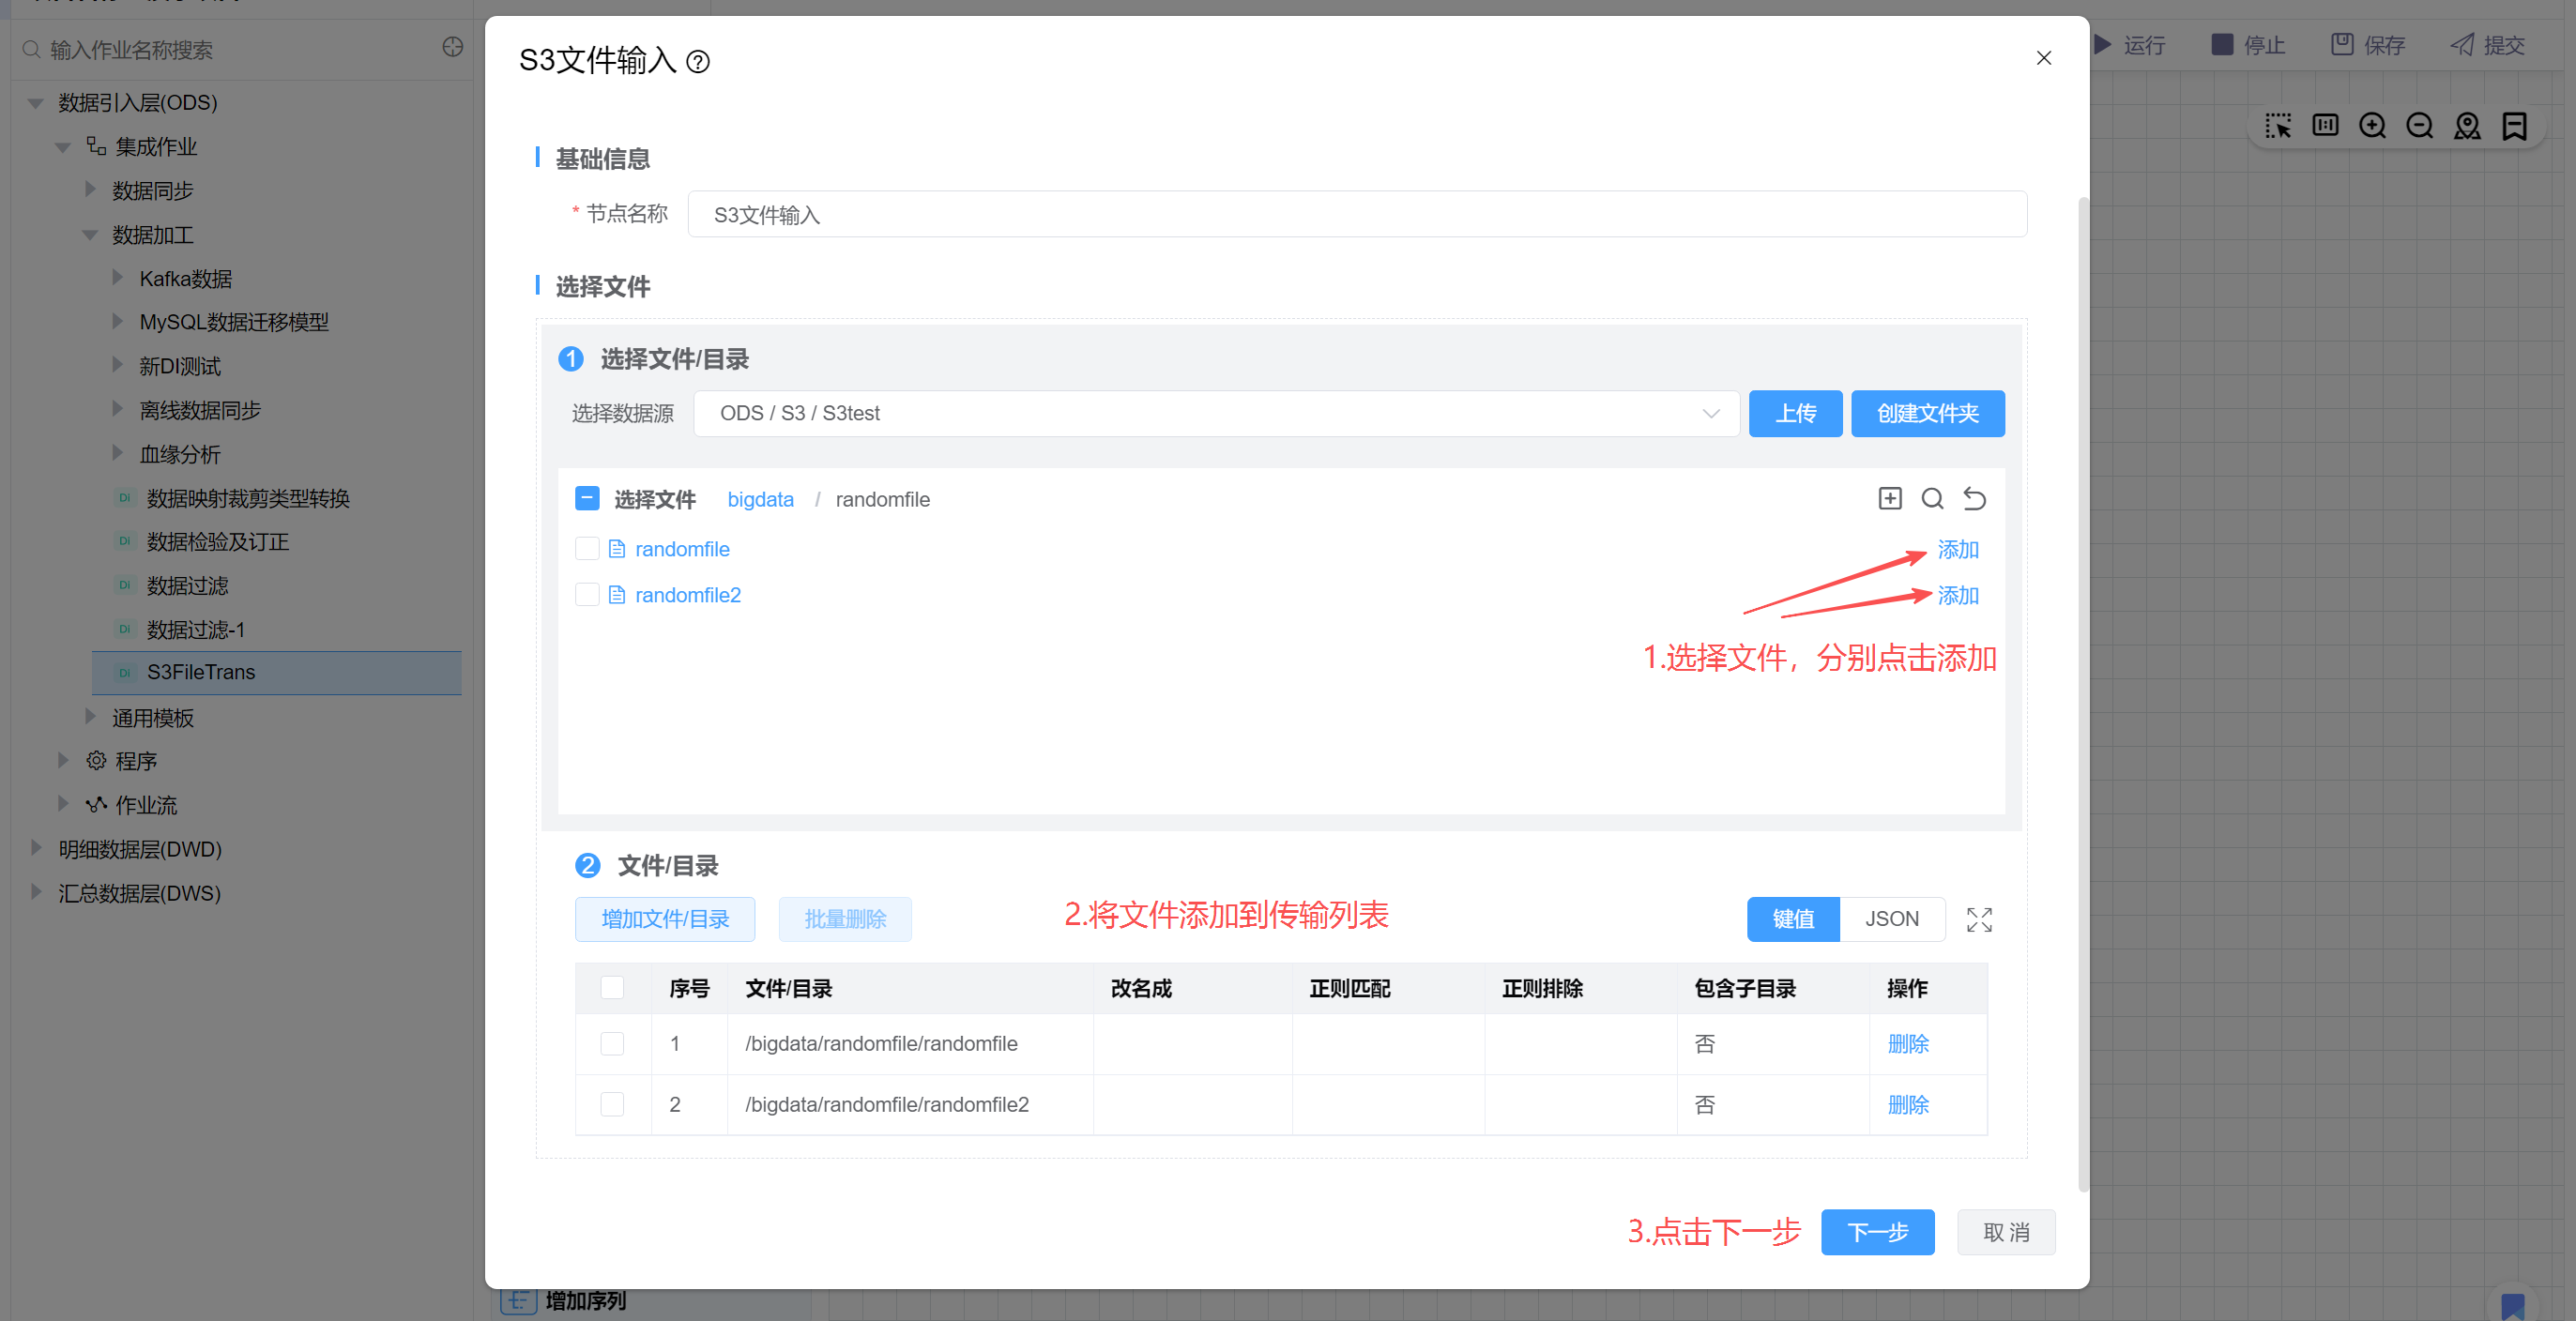Click the 节点名称 input field
The image size is (2576, 1321).
click(x=1356, y=214)
